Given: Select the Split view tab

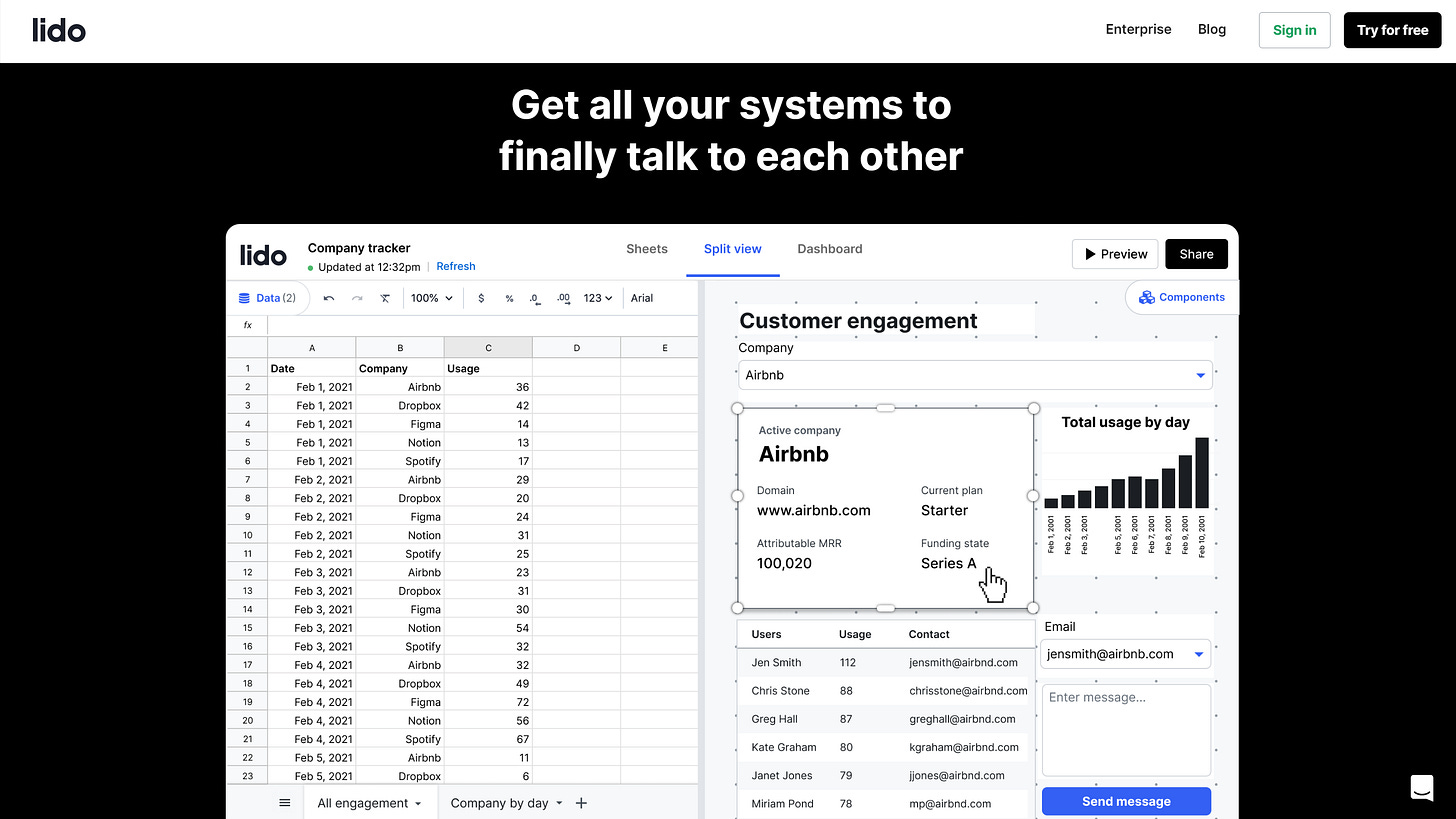Looking at the screenshot, I should click(x=733, y=249).
